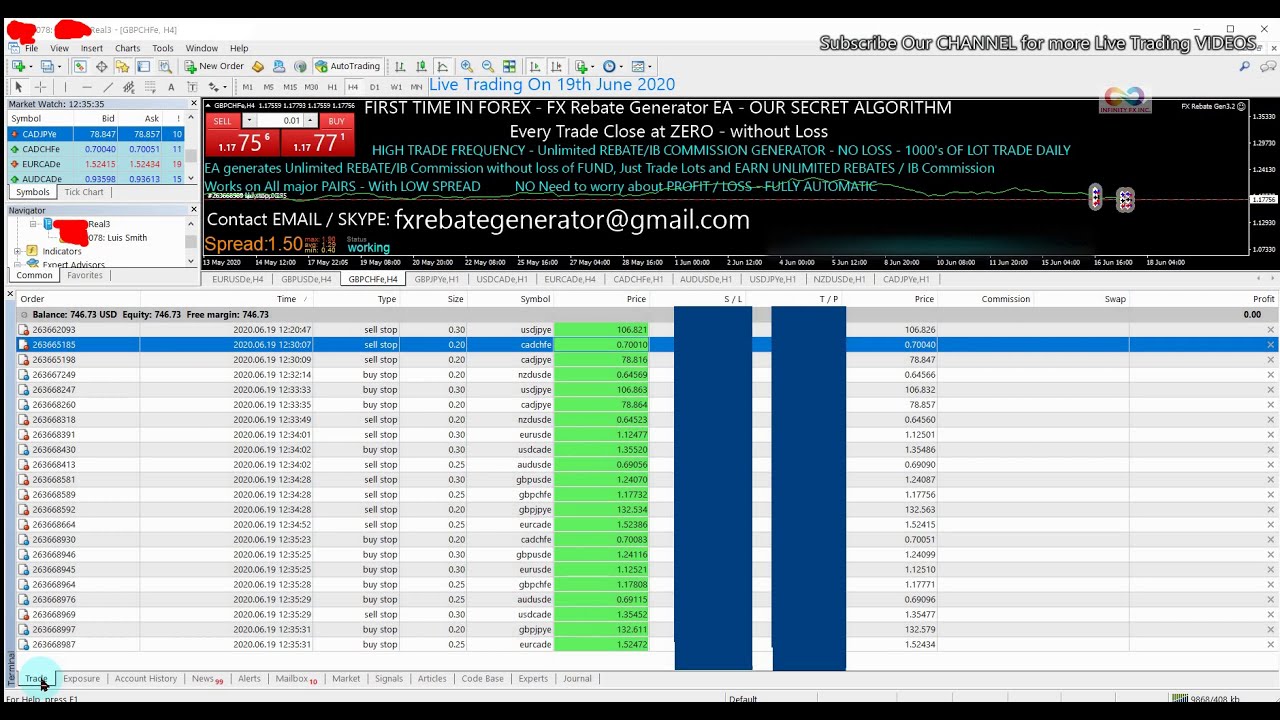Zoom in on the chart
1280x720 pixels.
click(467, 66)
